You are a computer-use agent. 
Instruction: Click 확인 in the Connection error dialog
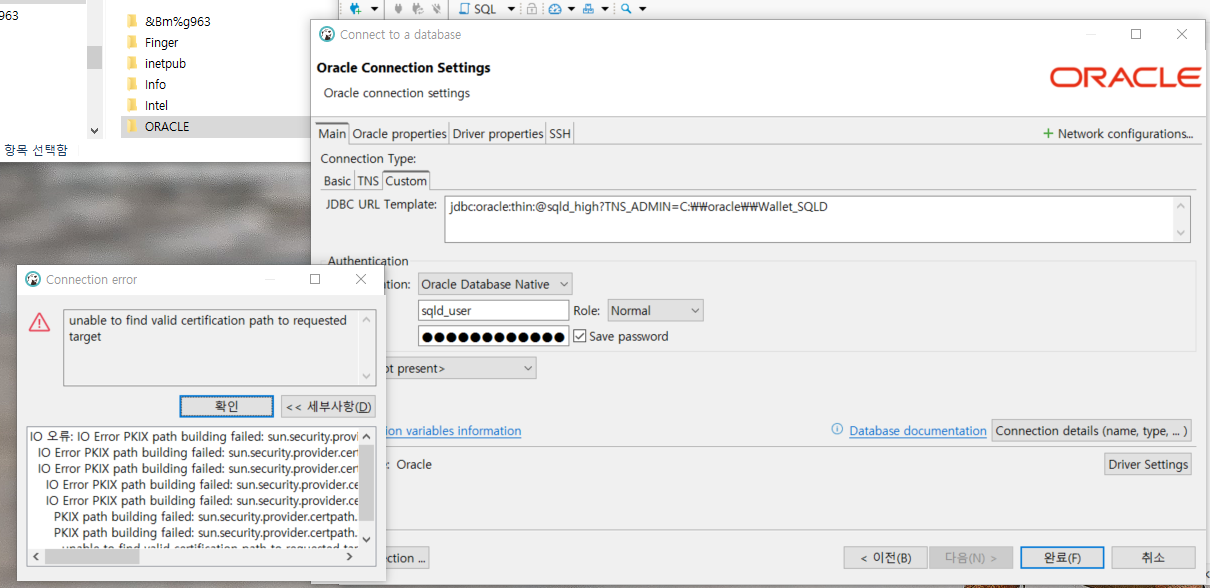[227, 406]
